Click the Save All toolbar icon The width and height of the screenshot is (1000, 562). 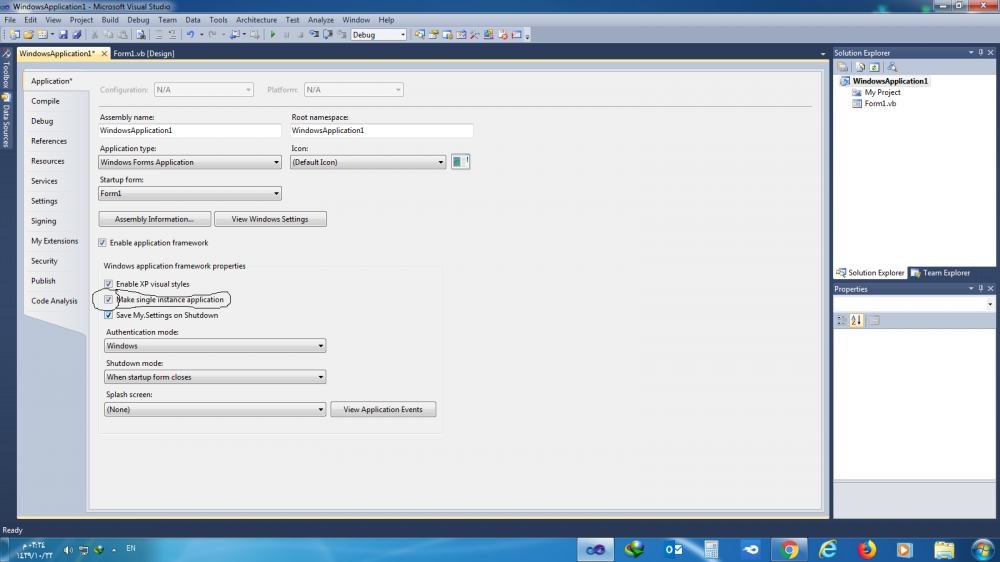click(77, 34)
